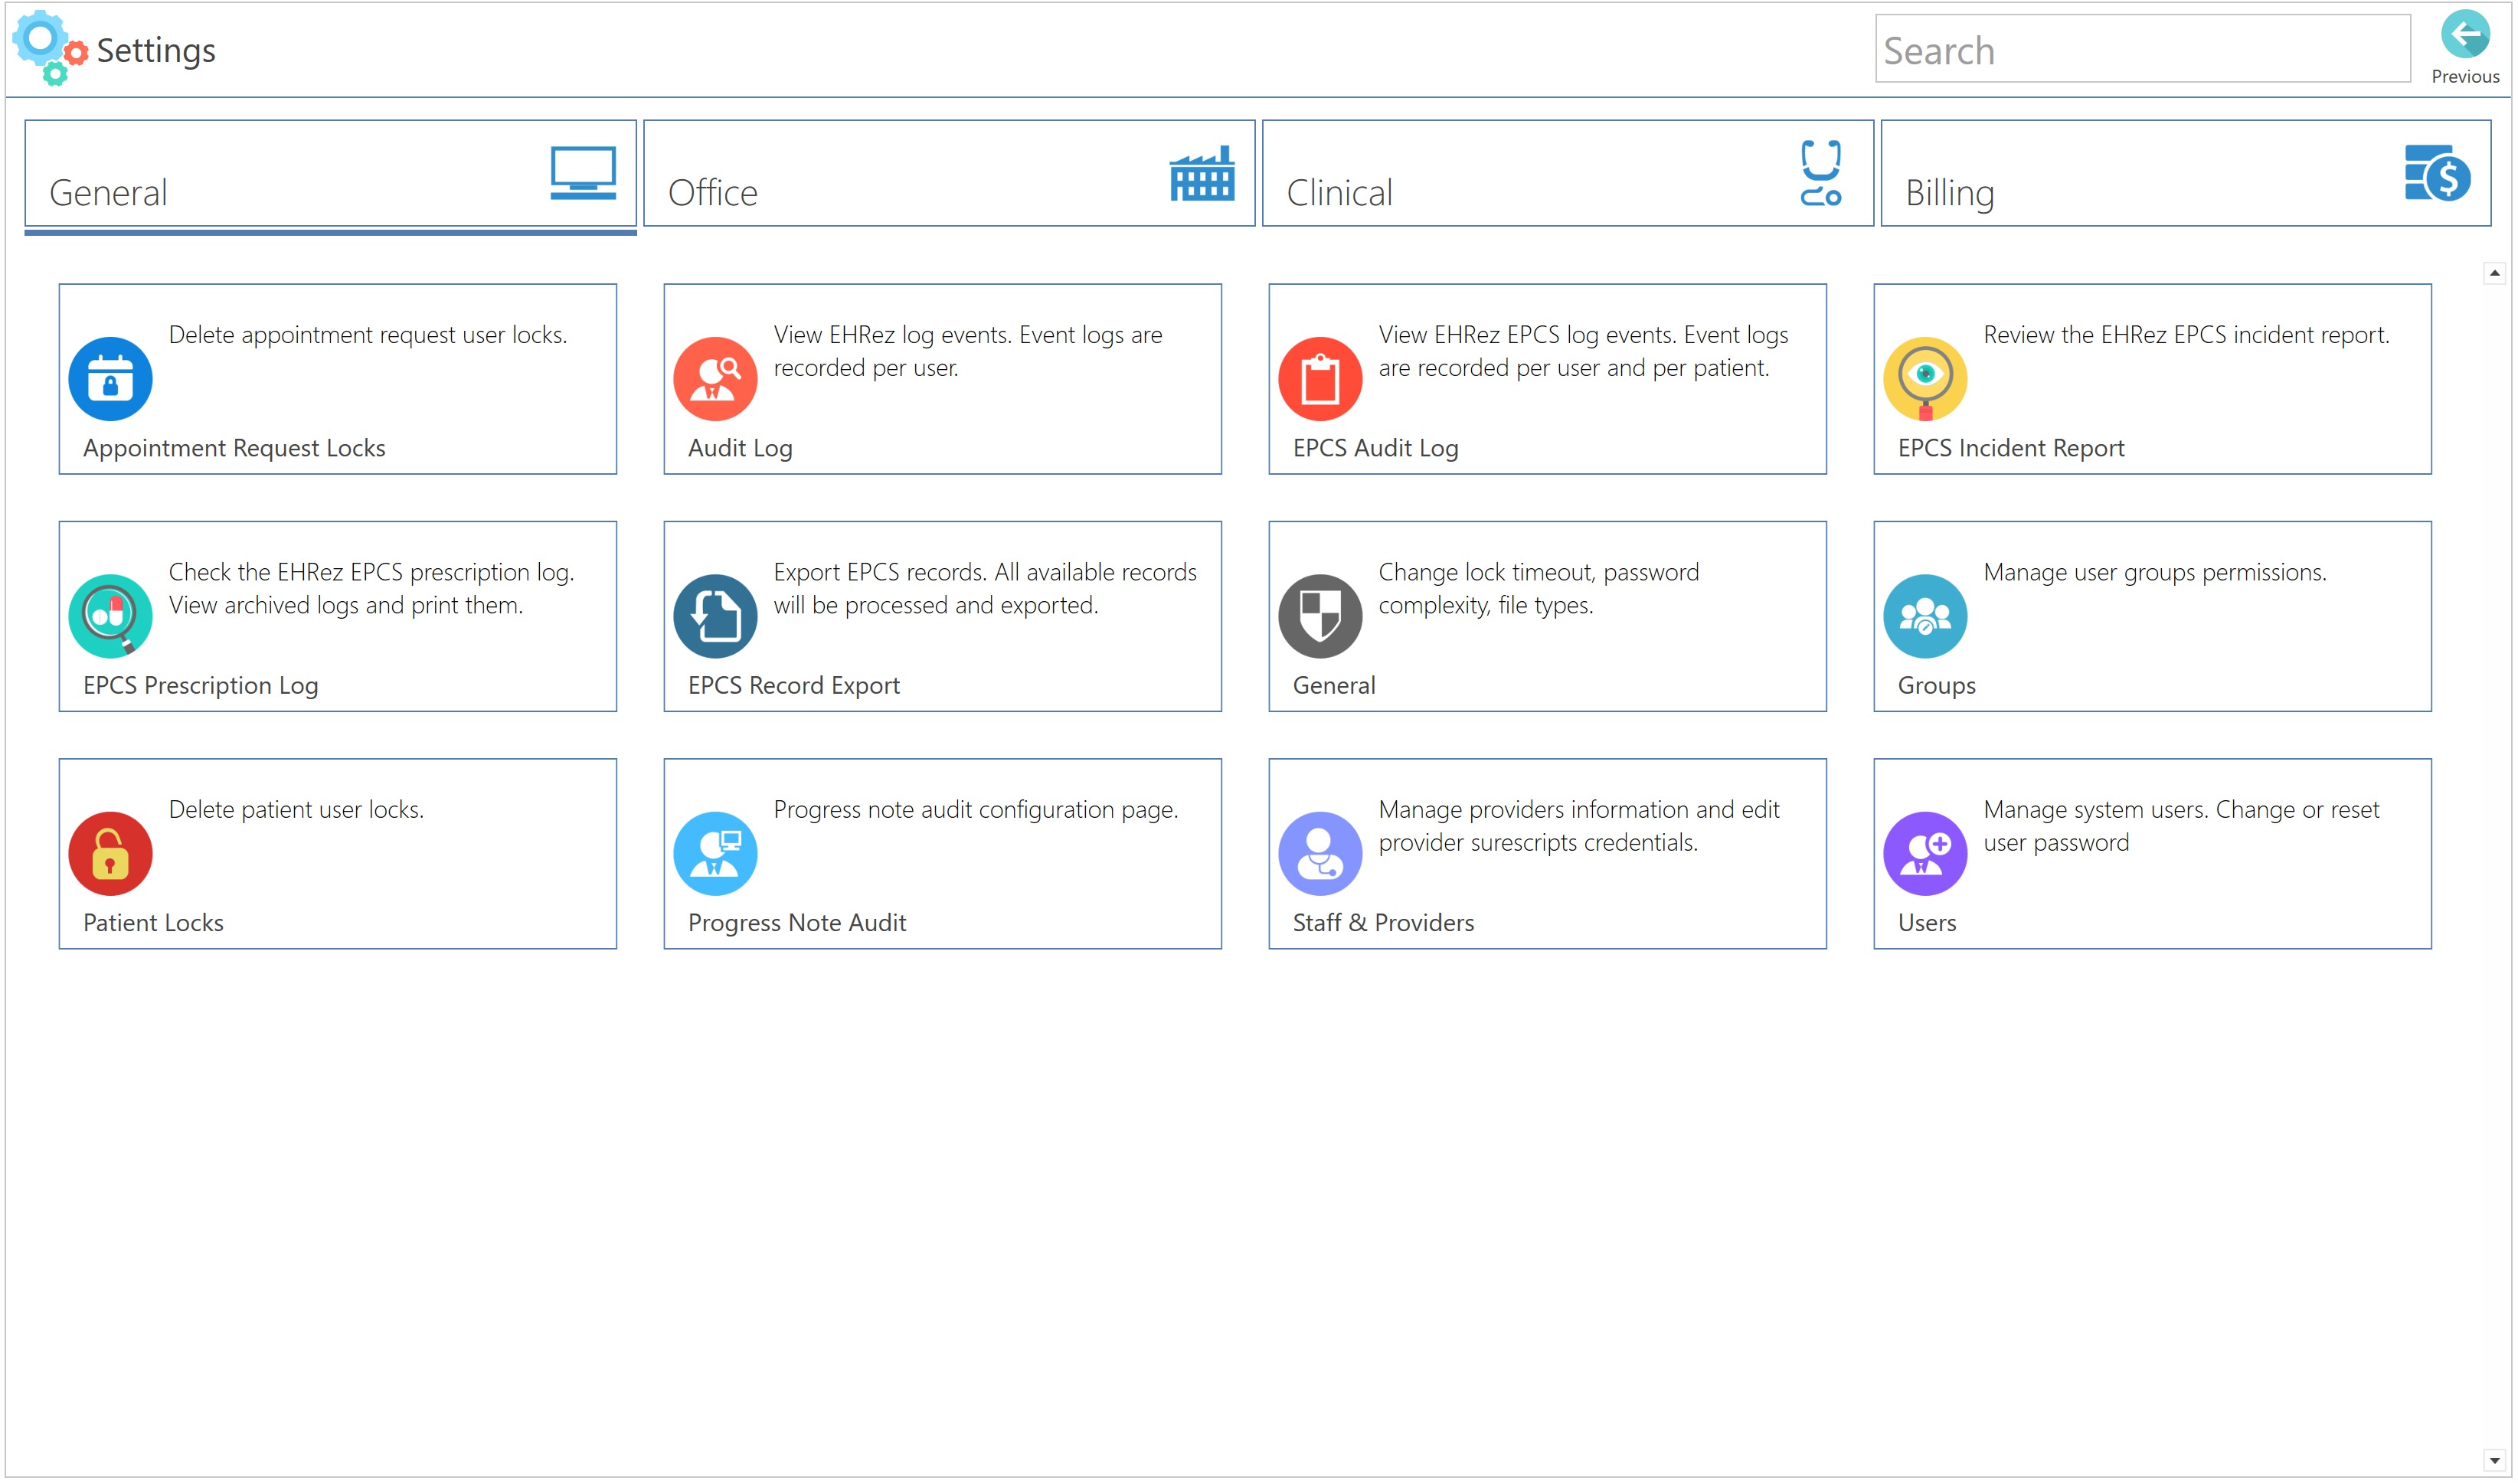Viewport: 2518px width, 1484px height.
Task: Focus the Search input field
Action: 2142,49
